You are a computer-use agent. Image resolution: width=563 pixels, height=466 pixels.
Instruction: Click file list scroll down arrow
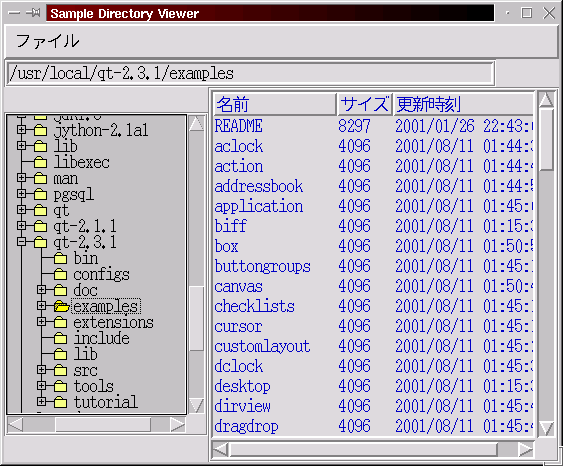click(x=546, y=429)
